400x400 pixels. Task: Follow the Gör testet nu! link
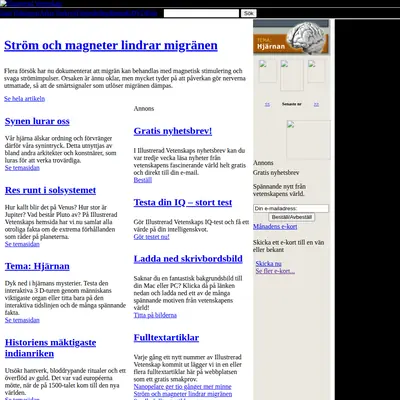151,237
